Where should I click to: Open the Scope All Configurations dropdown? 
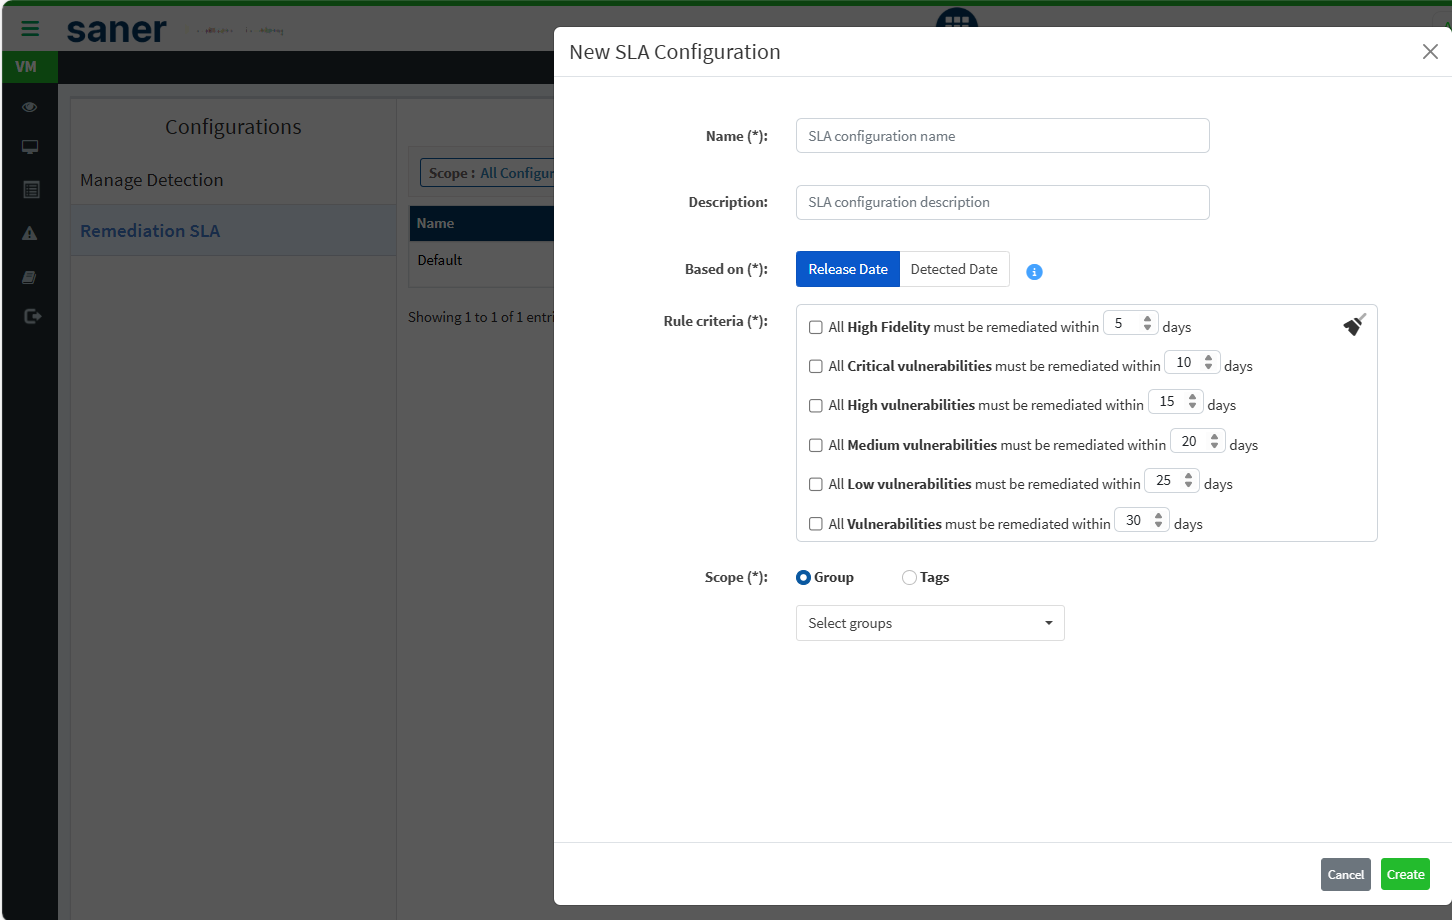pos(488,173)
